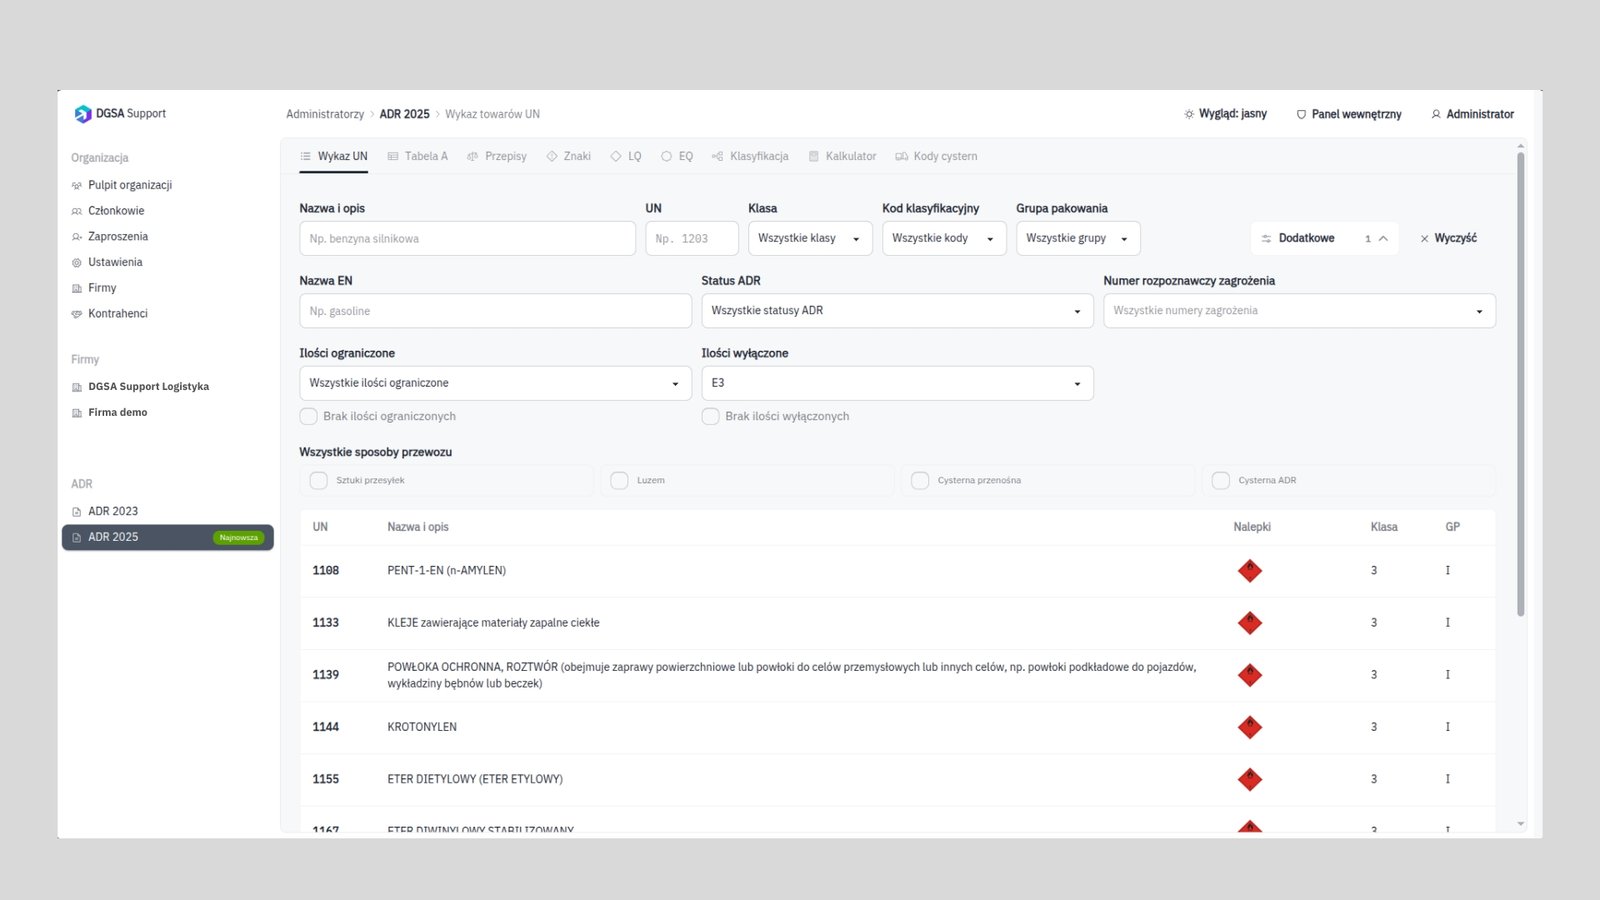Enable the Cysterna przenośna checkbox
Viewport: 1600px width, 900px height.
(x=920, y=480)
